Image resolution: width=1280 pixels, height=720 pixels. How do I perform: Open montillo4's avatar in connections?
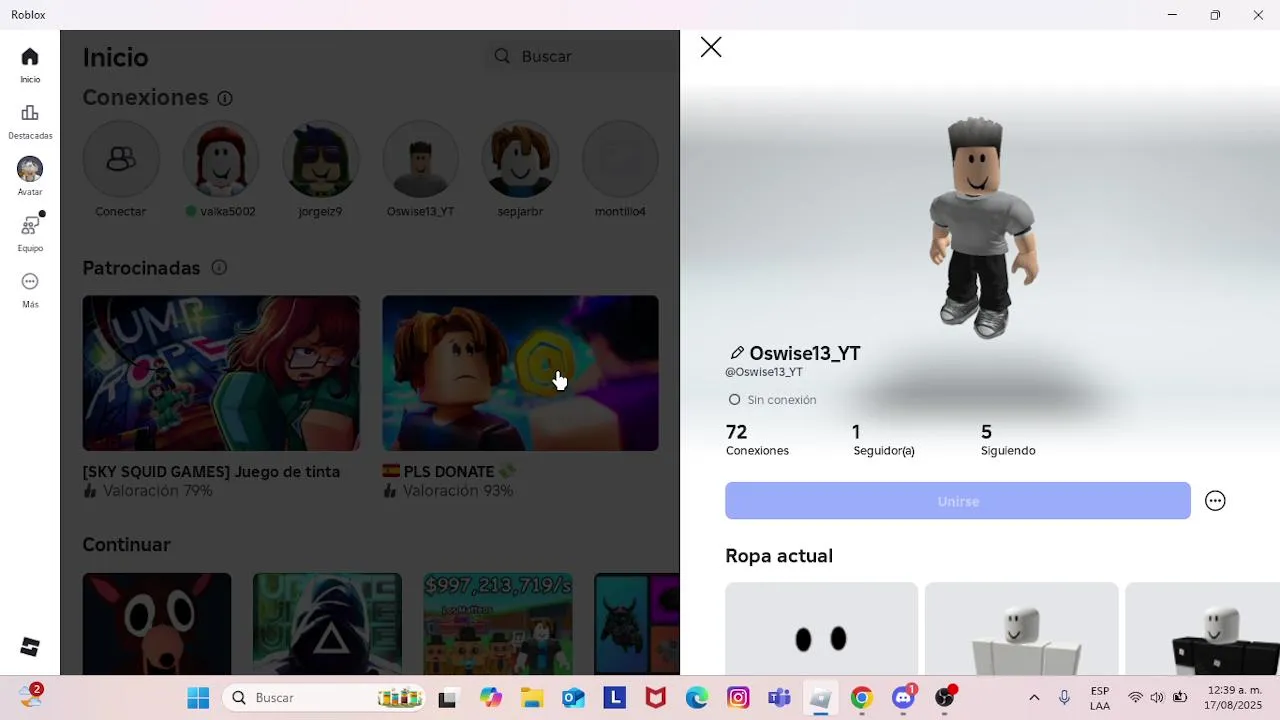click(620, 159)
